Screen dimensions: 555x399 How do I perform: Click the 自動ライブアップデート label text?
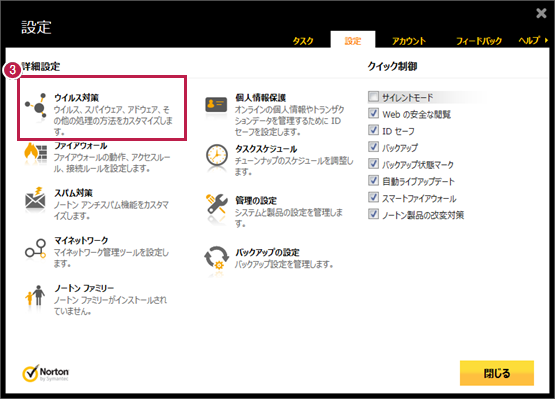click(418, 182)
